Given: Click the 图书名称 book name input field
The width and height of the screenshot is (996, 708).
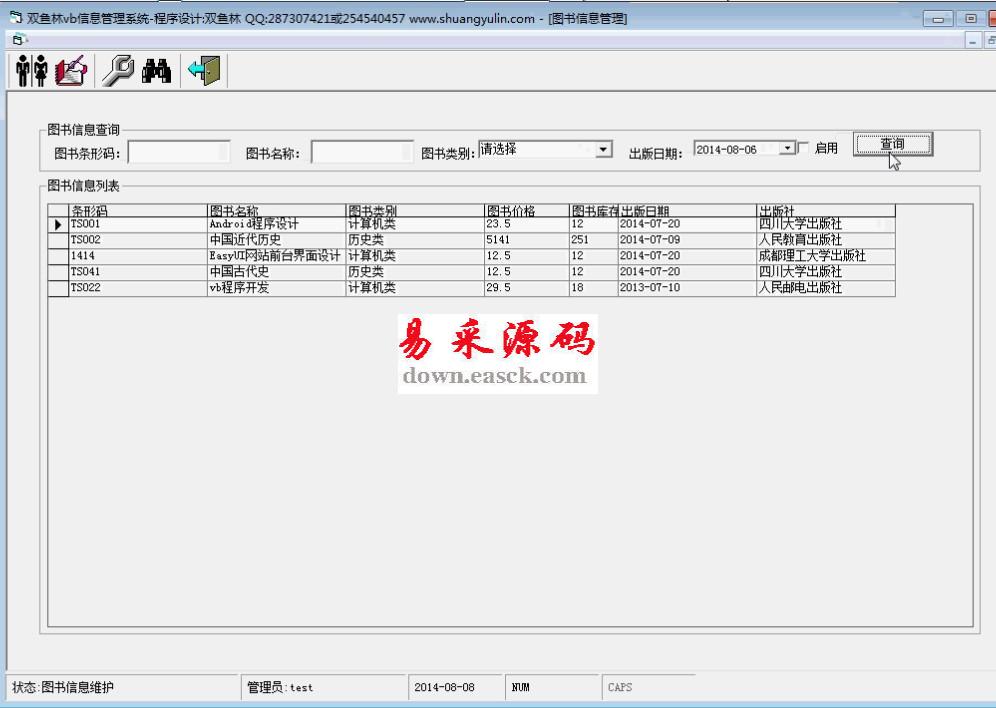Looking at the screenshot, I should (361, 152).
